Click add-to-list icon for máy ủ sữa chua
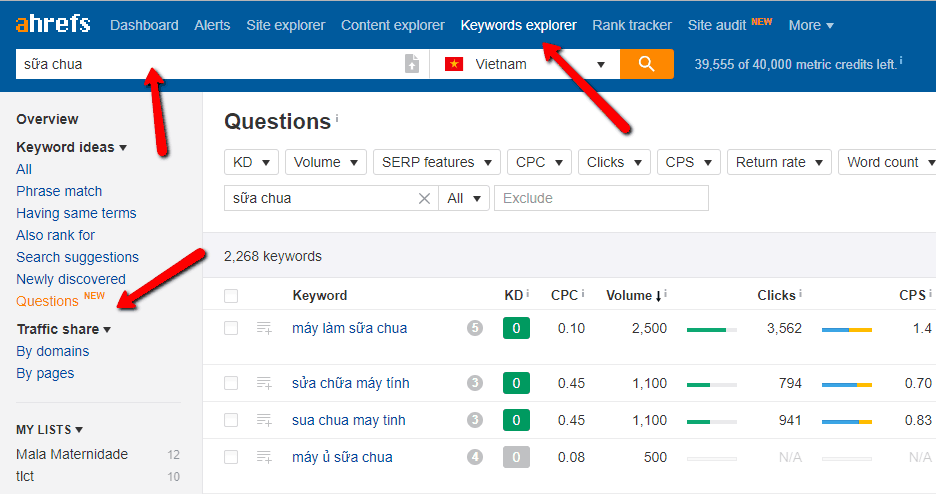The height and width of the screenshot is (494, 936). point(264,457)
